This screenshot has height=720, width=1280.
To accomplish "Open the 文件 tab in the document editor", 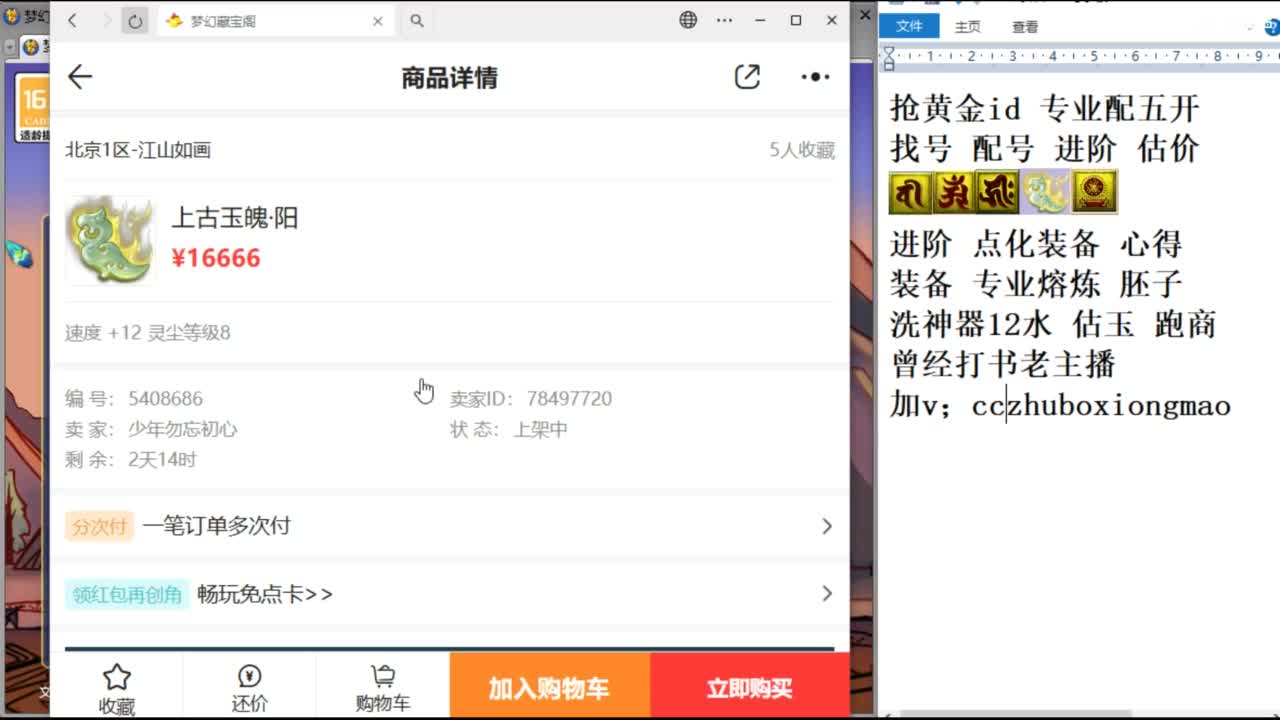I will 909,27.
